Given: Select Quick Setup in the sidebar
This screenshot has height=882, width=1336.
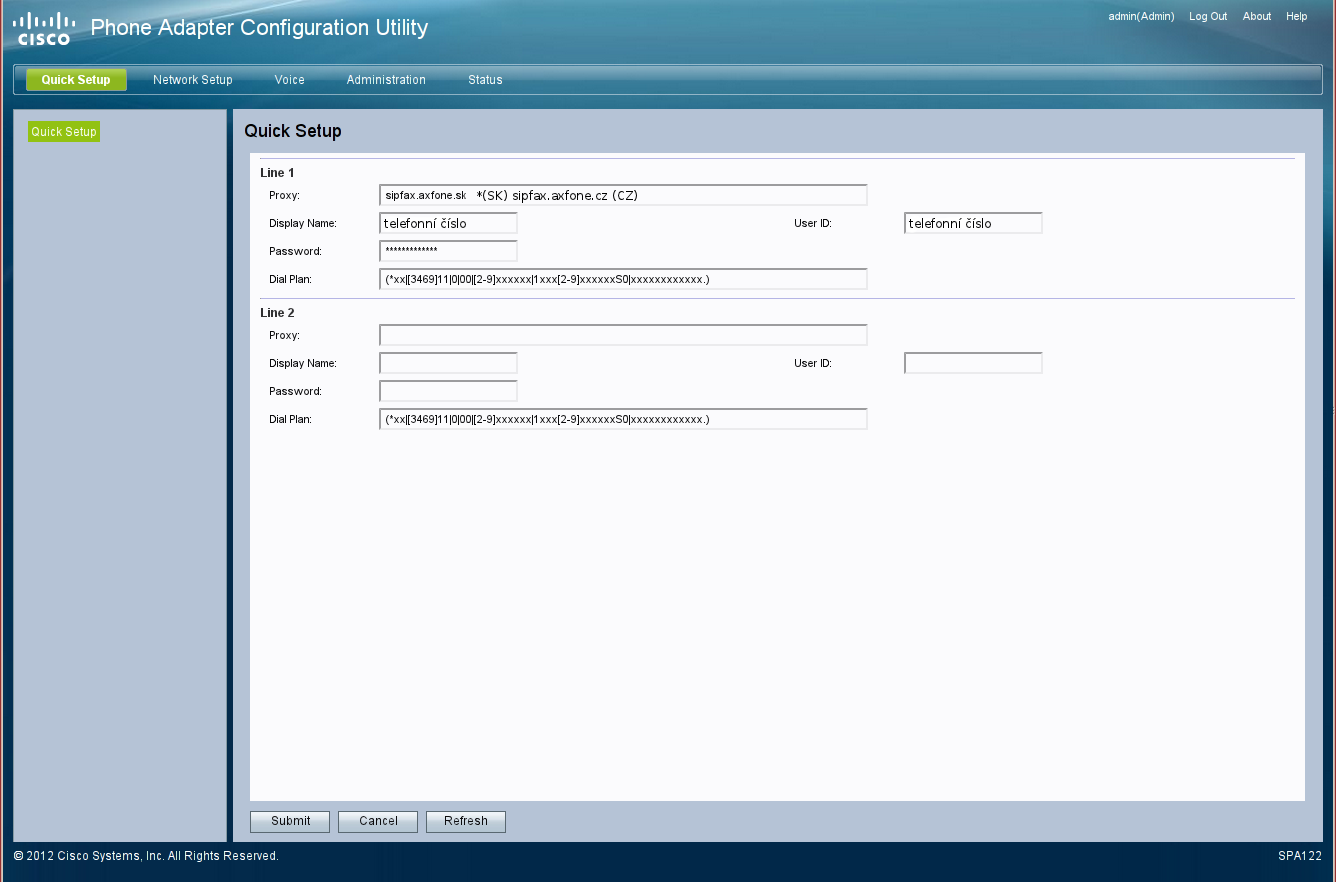Looking at the screenshot, I should [x=64, y=132].
